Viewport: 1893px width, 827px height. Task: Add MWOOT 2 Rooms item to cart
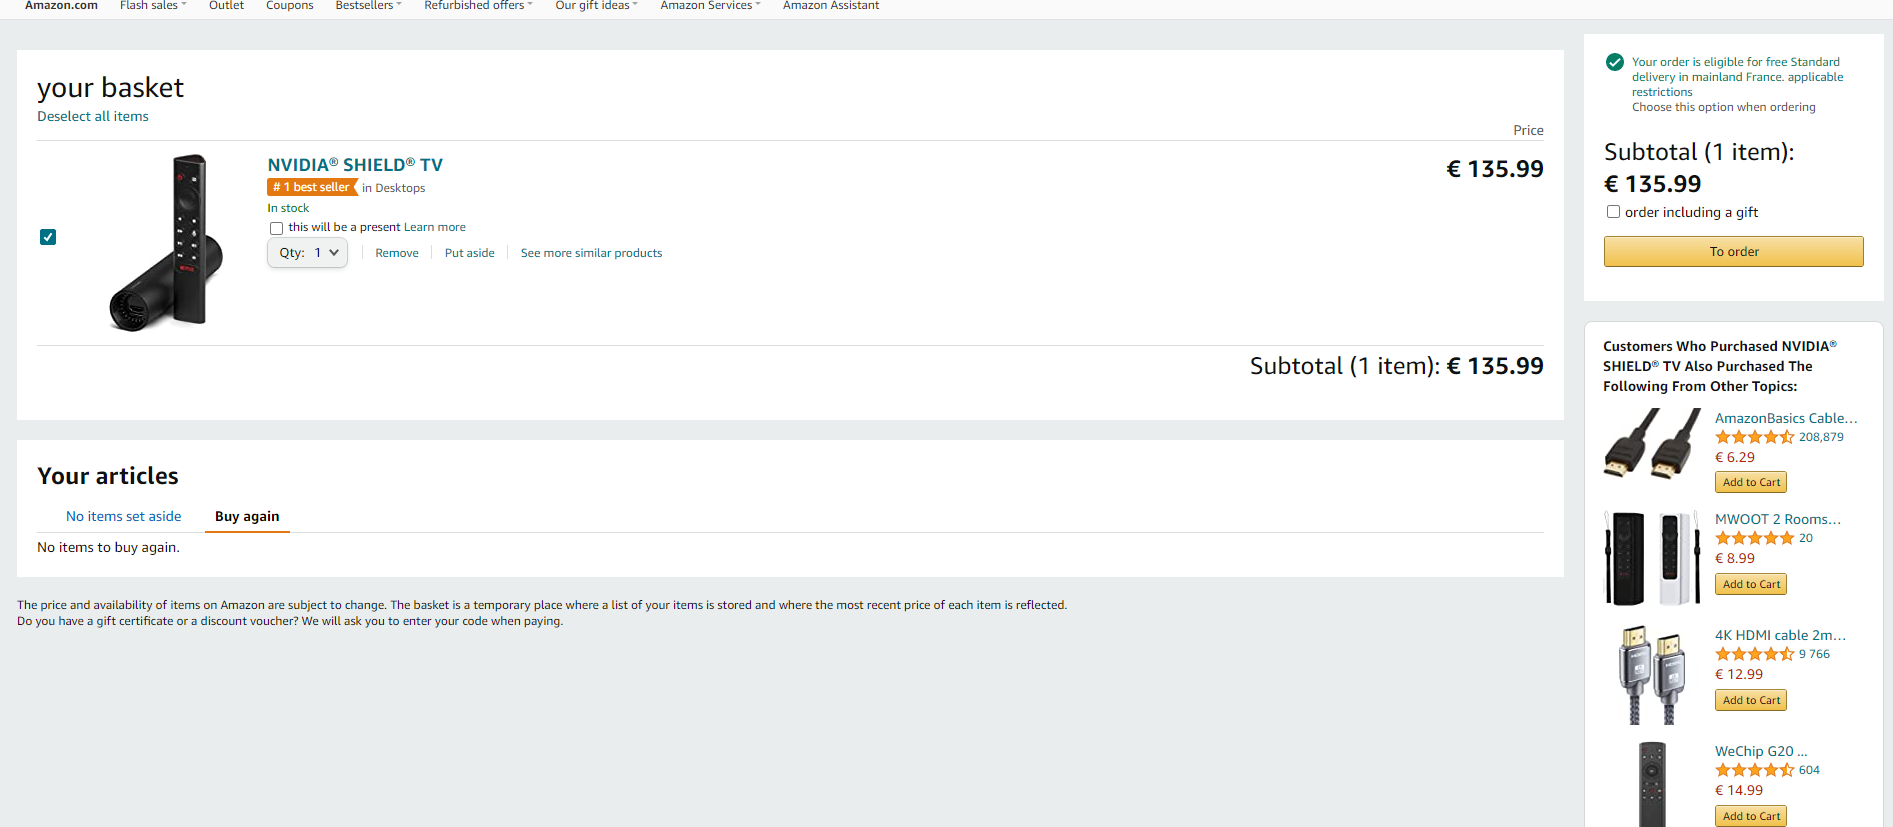coord(1751,584)
